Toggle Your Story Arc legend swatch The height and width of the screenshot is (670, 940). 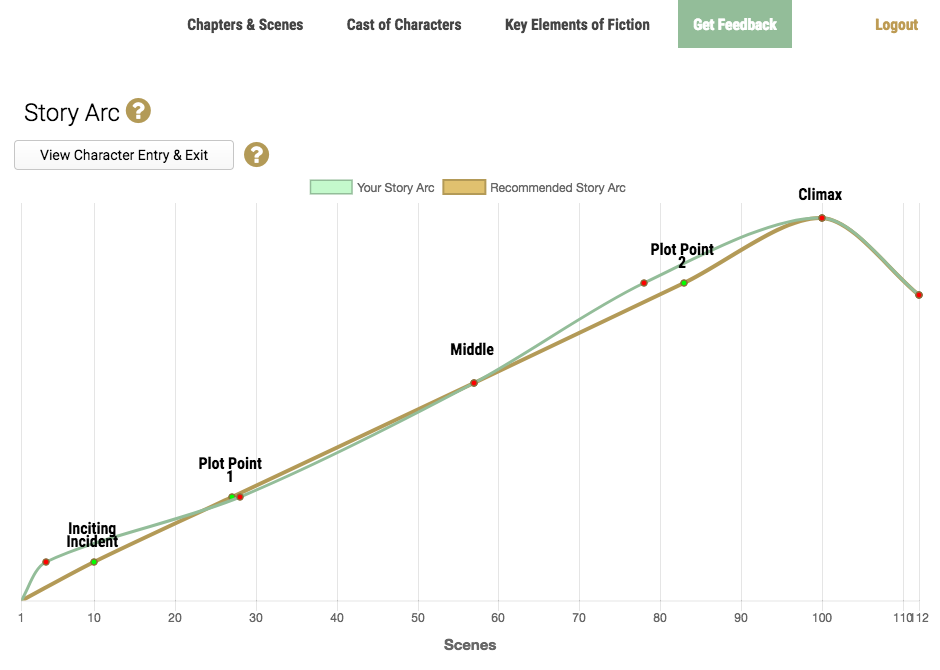coord(331,187)
